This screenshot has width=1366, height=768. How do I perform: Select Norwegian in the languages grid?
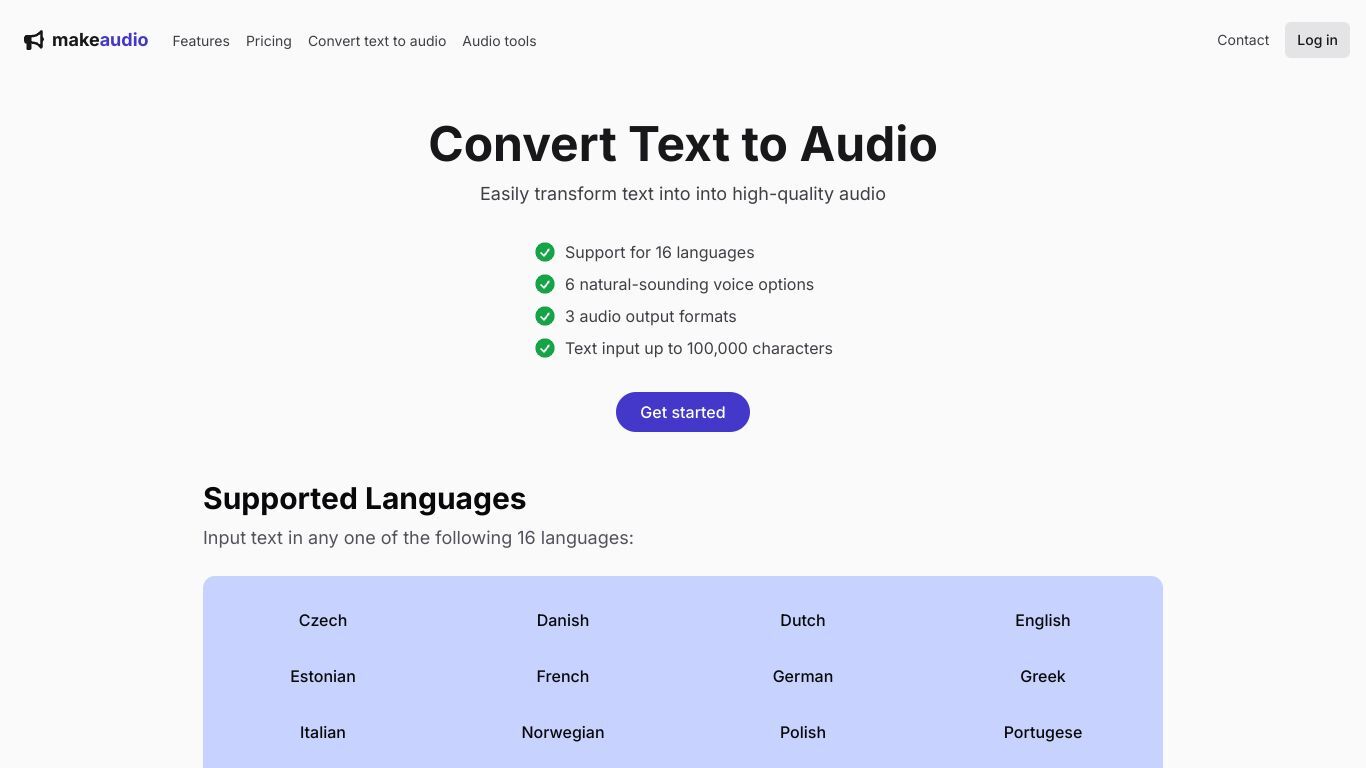pyautogui.click(x=563, y=732)
